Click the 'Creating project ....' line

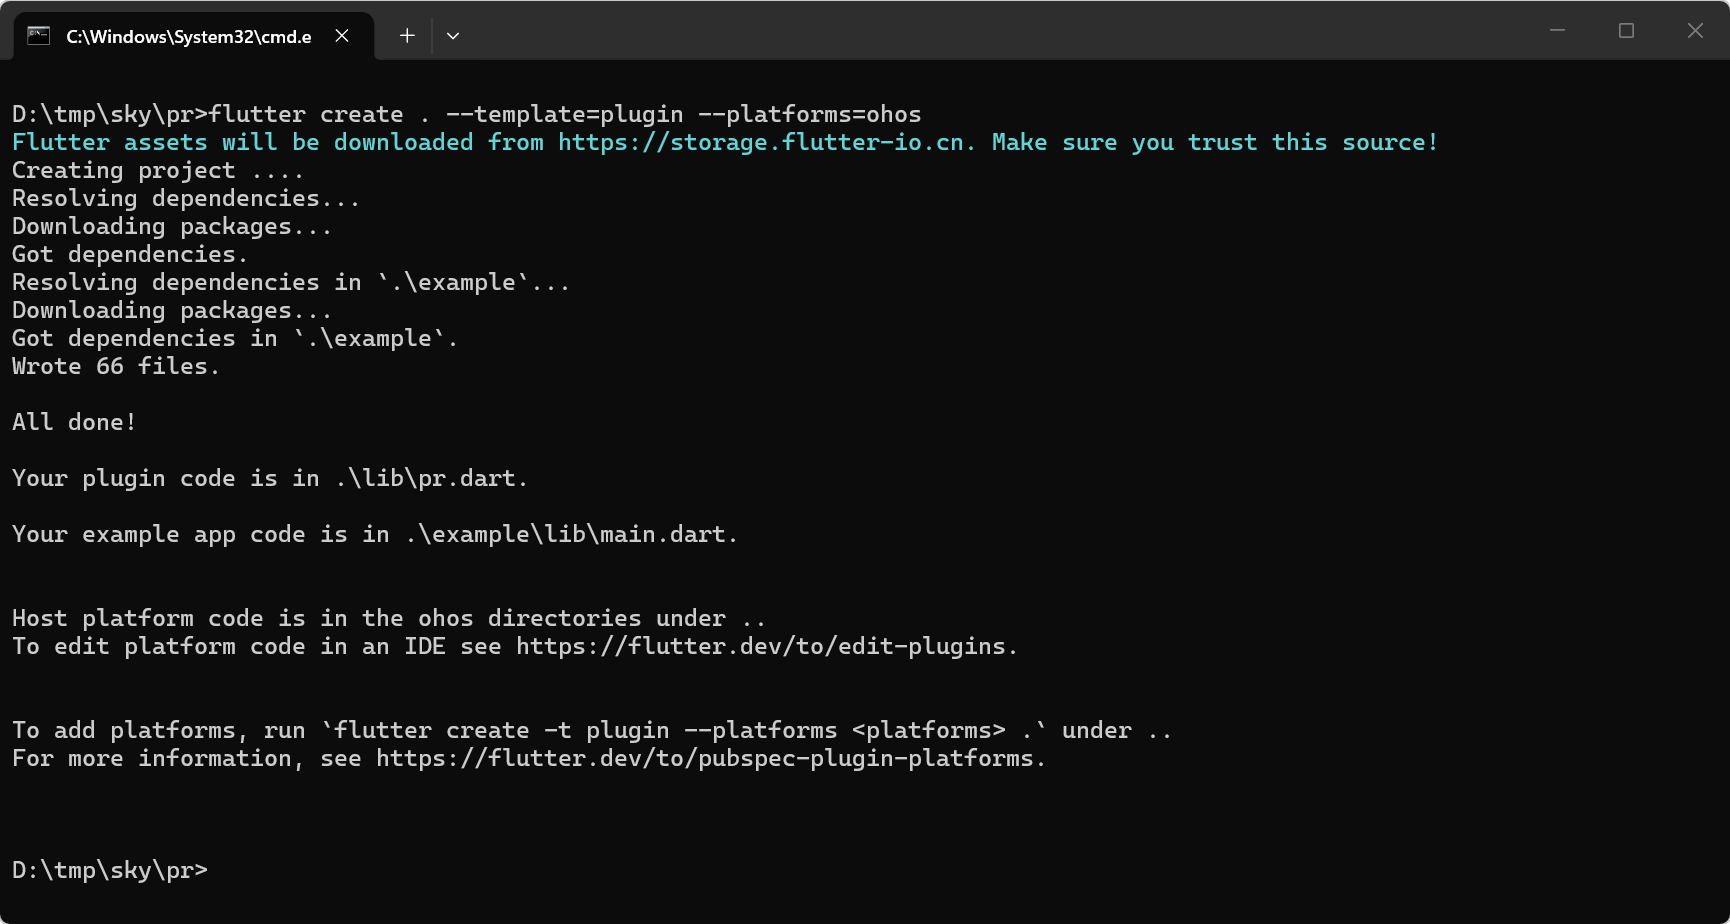pyautogui.click(x=158, y=170)
